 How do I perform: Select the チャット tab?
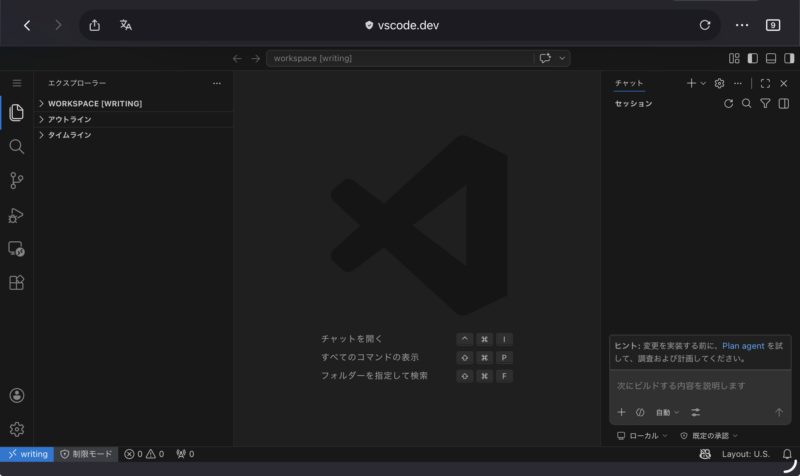click(629, 83)
